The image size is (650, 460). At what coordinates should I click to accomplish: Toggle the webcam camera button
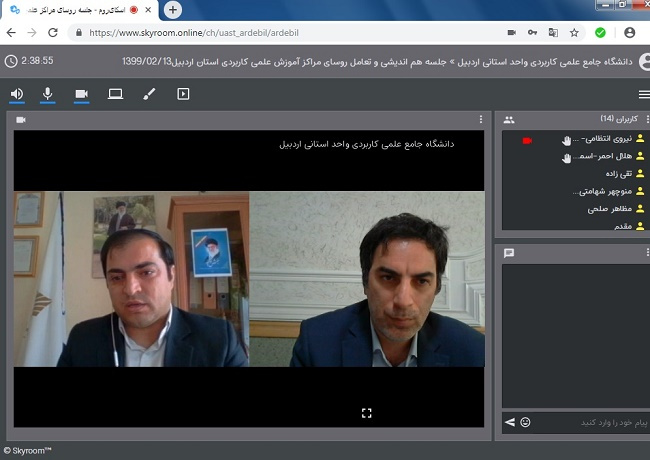[81, 94]
